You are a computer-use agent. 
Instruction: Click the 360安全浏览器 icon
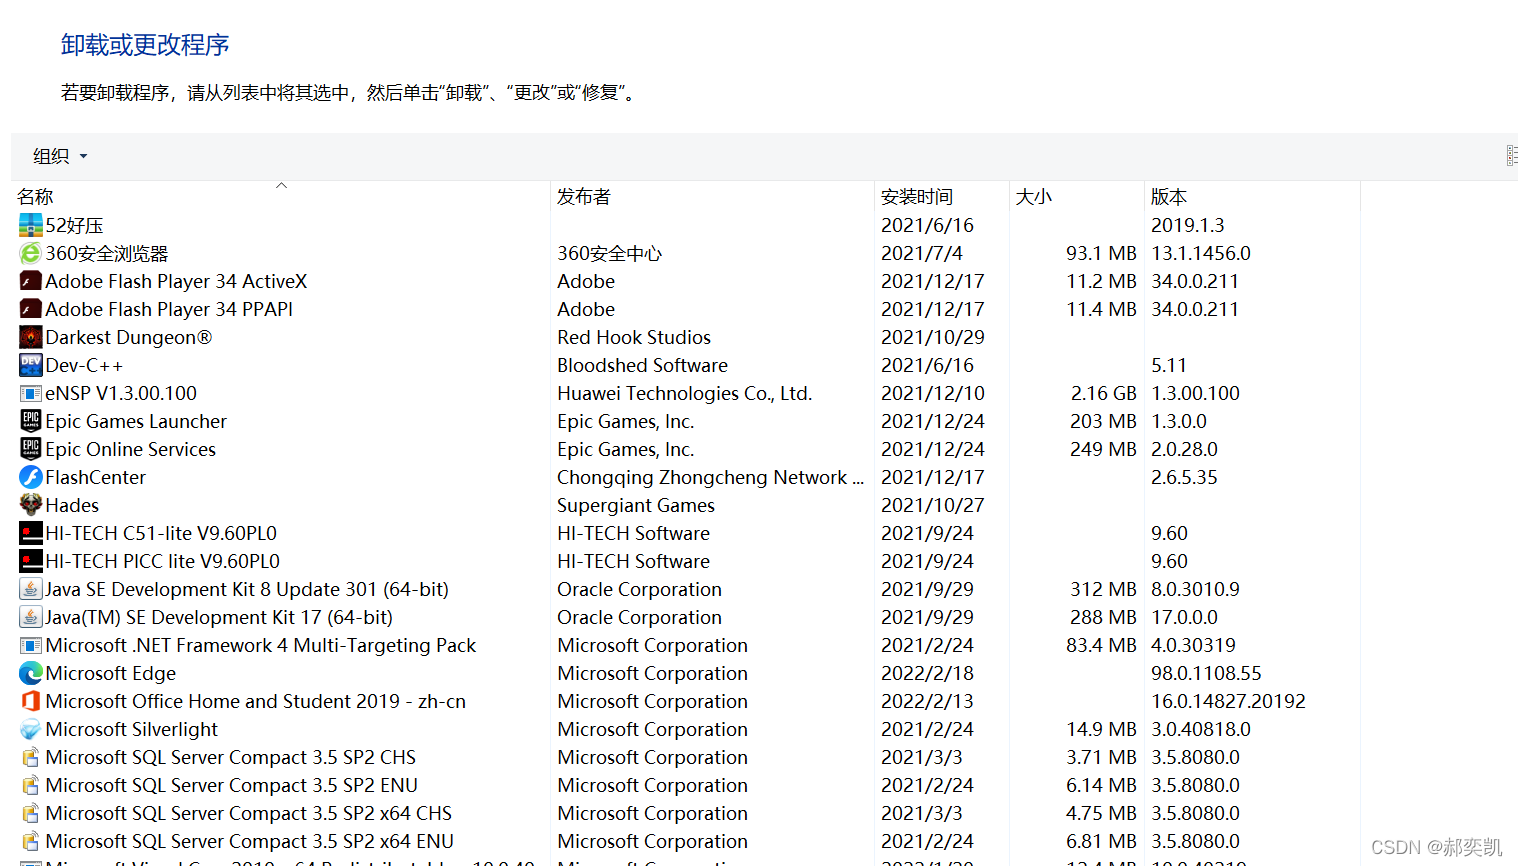31,253
